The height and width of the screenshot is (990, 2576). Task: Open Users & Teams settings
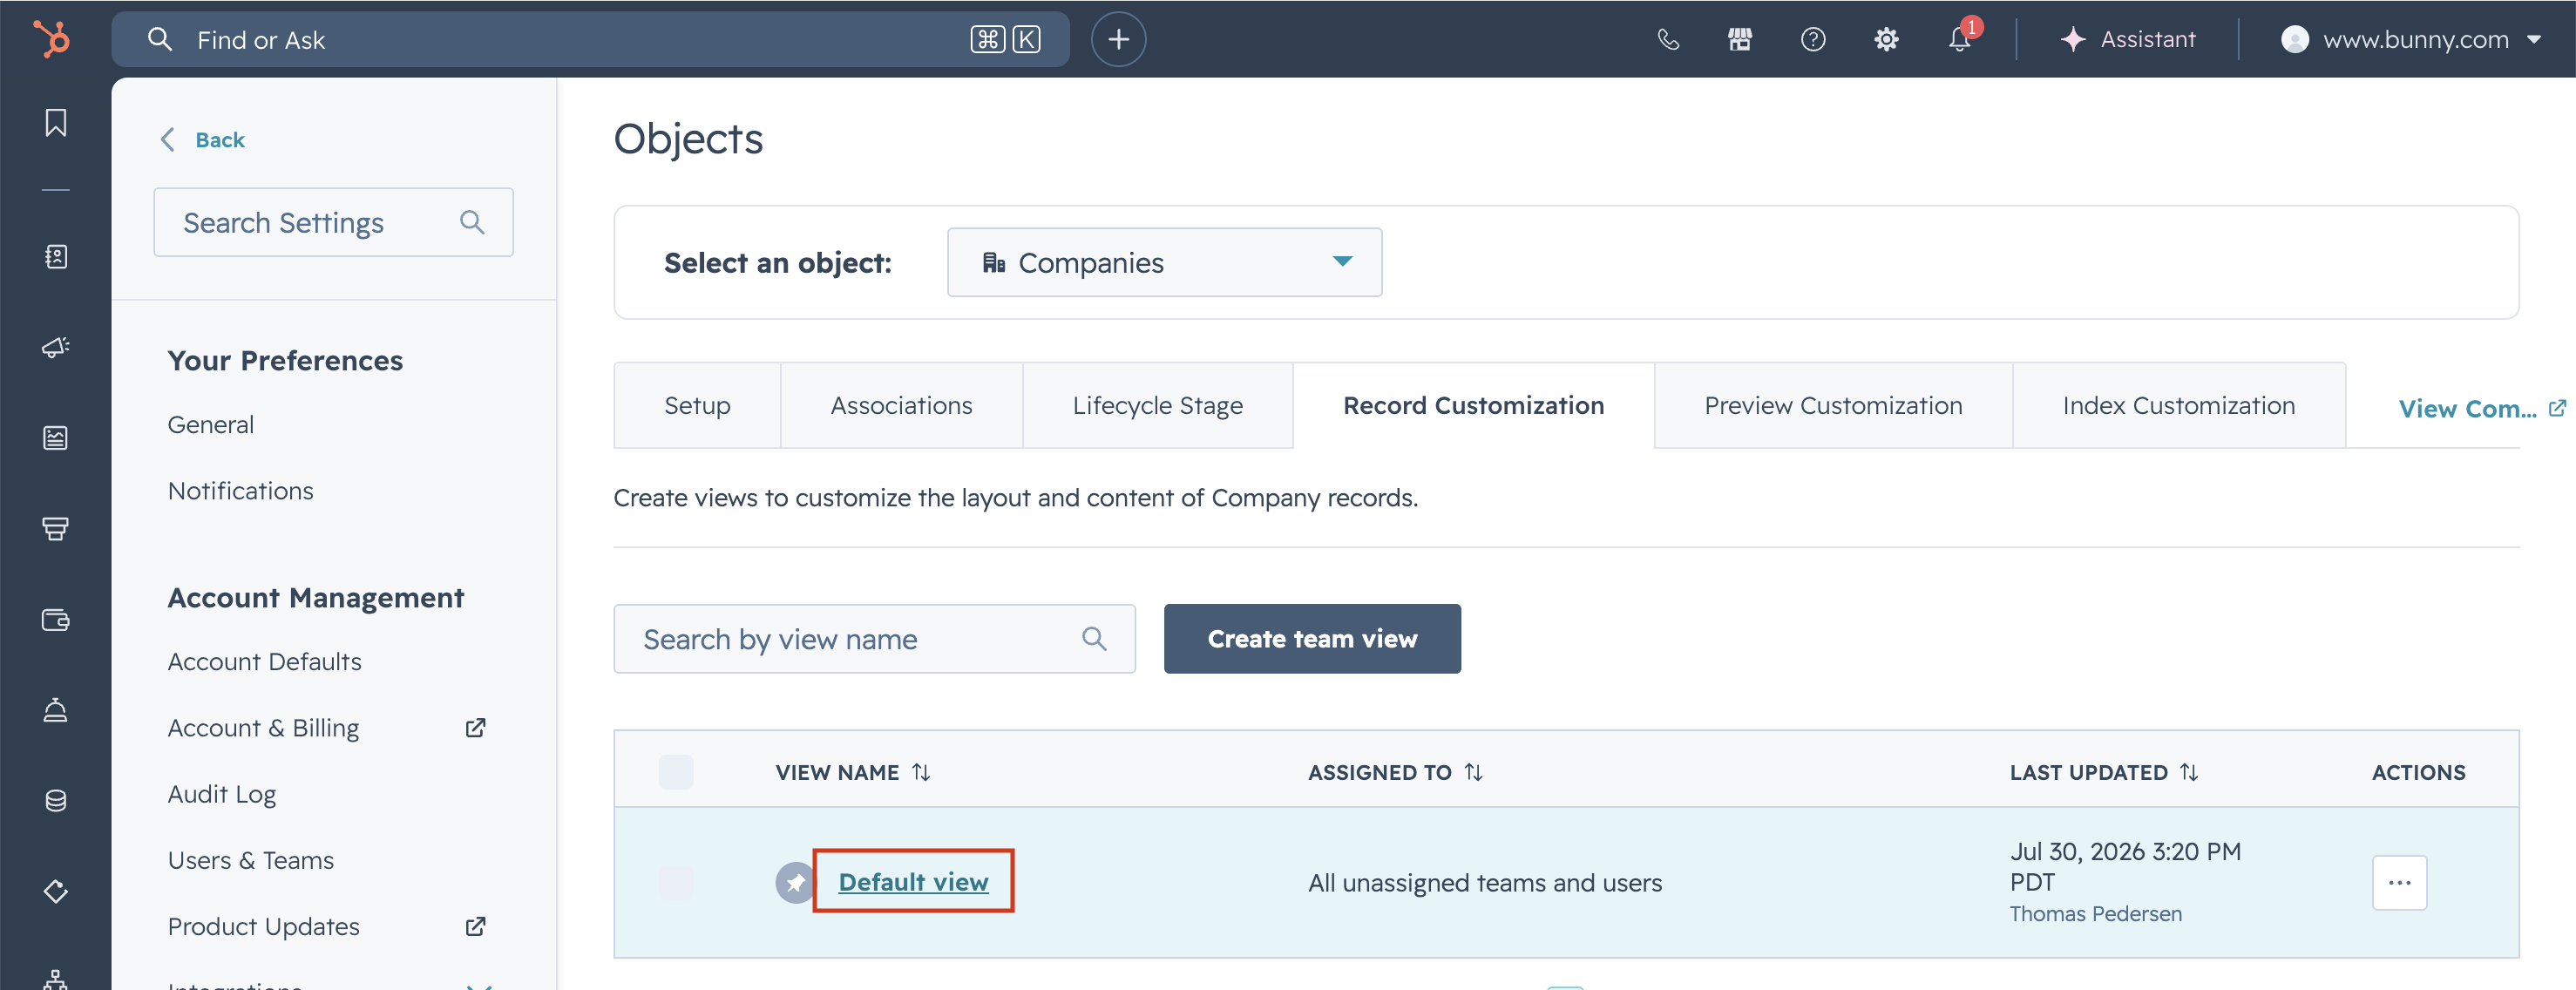[x=250, y=860]
